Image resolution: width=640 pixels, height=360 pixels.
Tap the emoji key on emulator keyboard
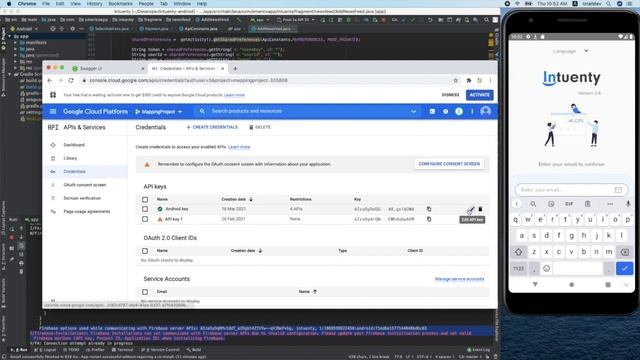(x=547, y=268)
